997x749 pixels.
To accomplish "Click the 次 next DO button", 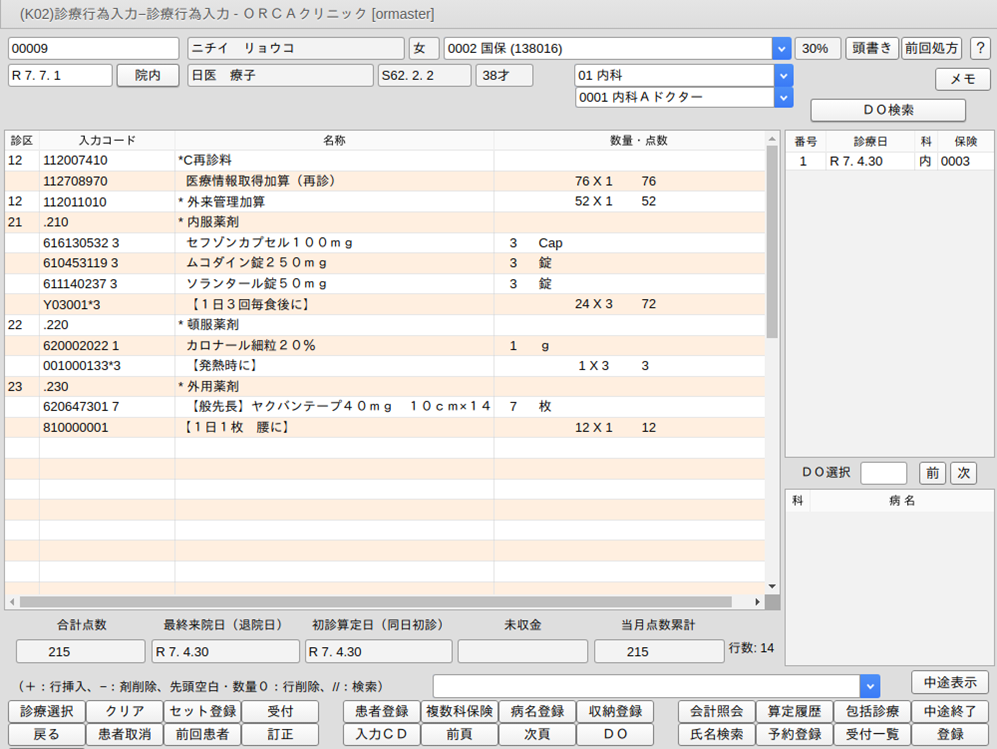I will (963, 473).
